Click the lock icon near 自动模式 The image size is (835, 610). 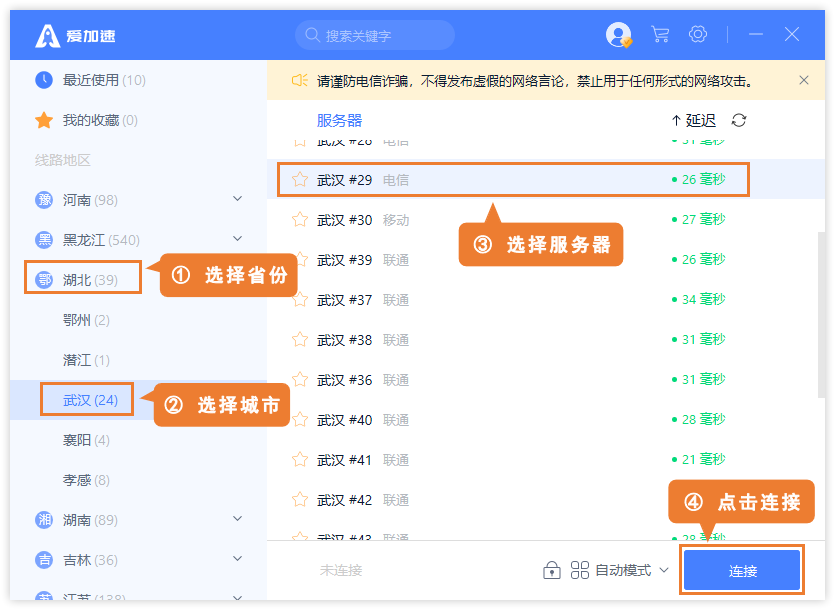pos(552,570)
